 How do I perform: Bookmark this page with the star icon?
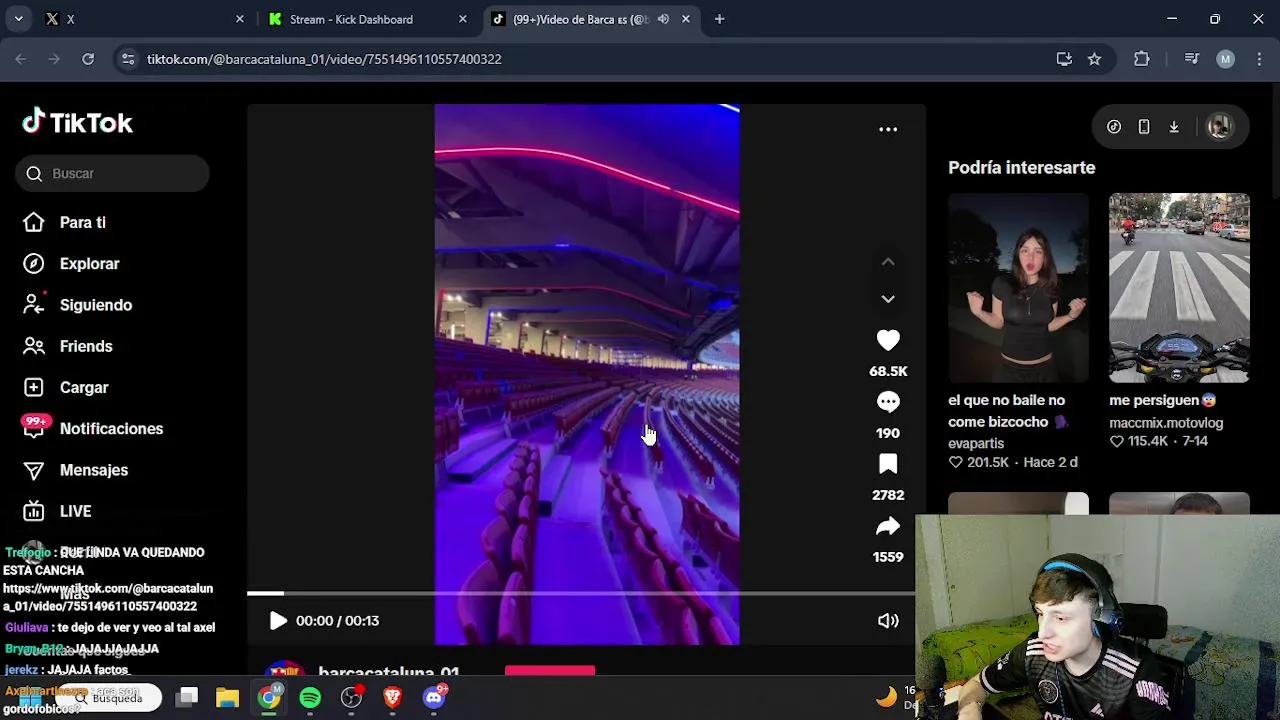pyautogui.click(x=1094, y=59)
